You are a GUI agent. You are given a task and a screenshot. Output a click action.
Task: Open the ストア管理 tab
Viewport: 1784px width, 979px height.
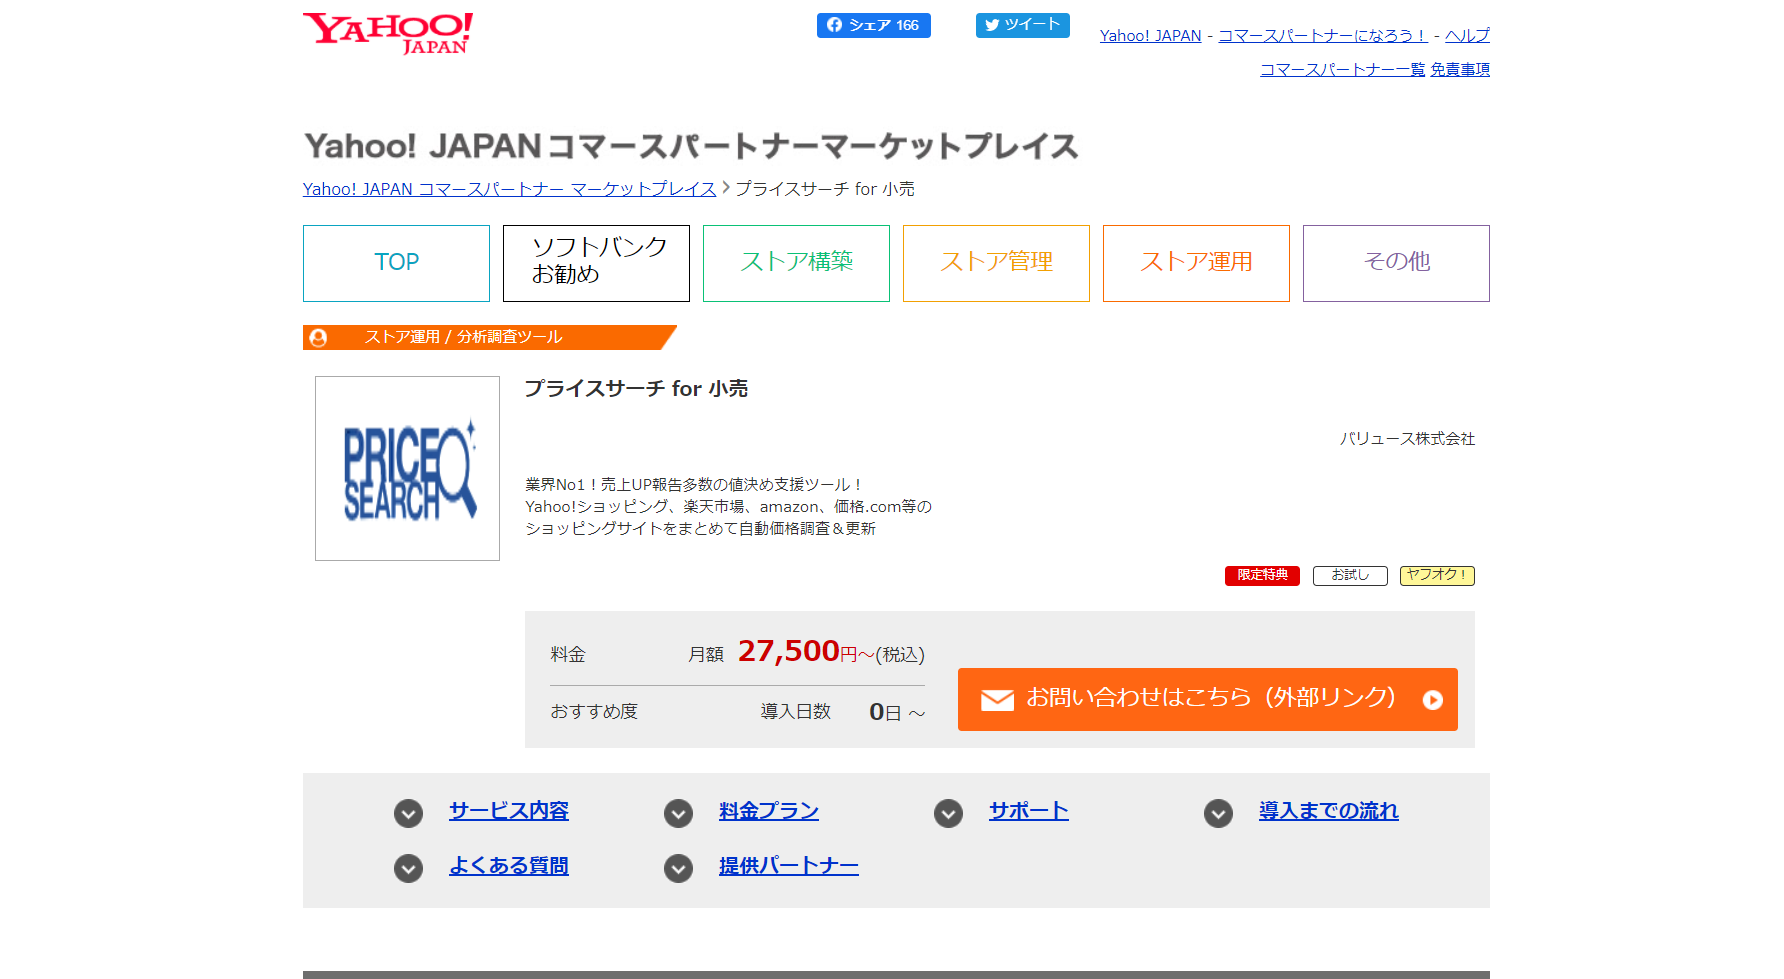996,263
